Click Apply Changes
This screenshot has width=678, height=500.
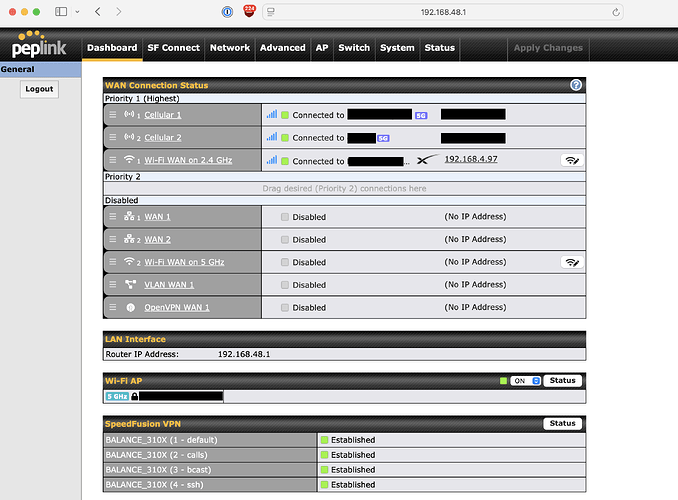(x=548, y=48)
